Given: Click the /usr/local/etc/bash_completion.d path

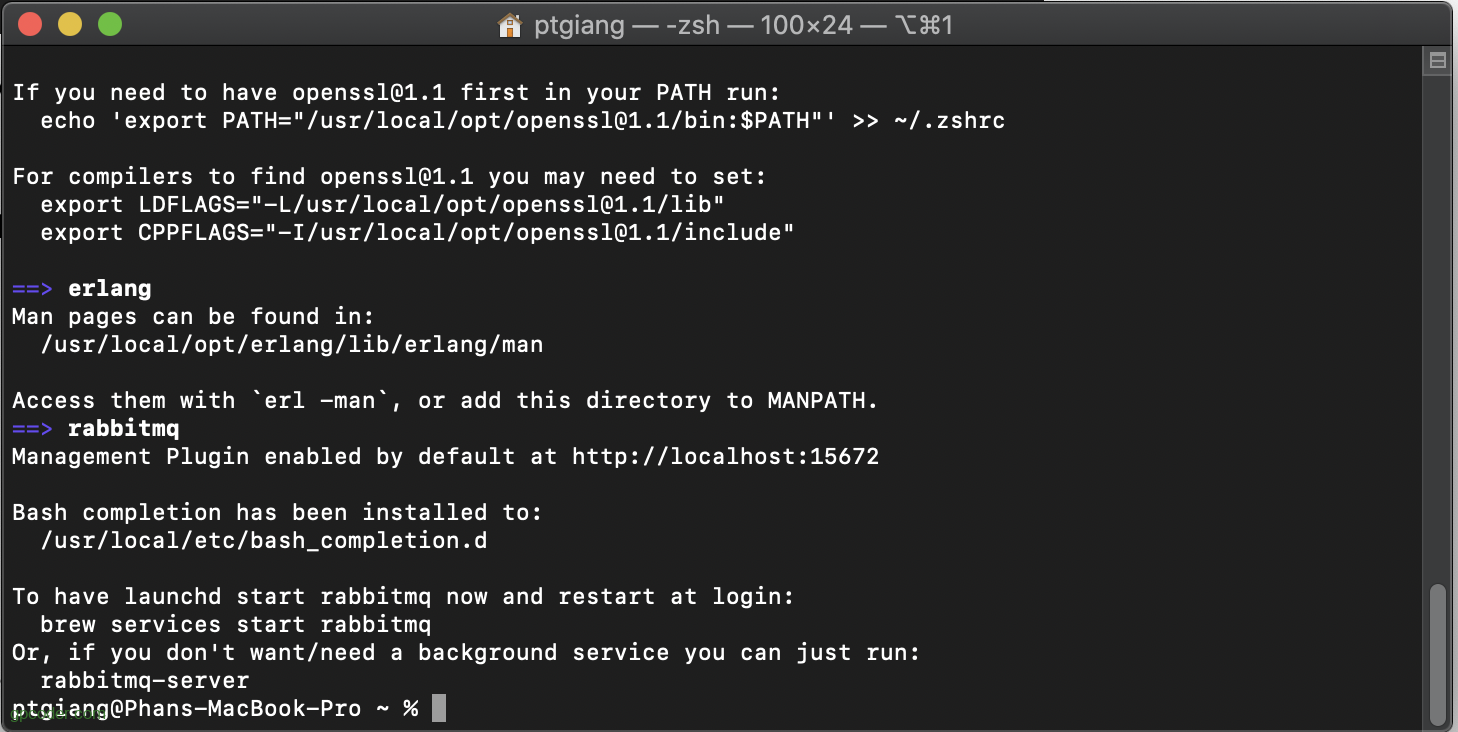Looking at the screenshot, I should 264,541.
